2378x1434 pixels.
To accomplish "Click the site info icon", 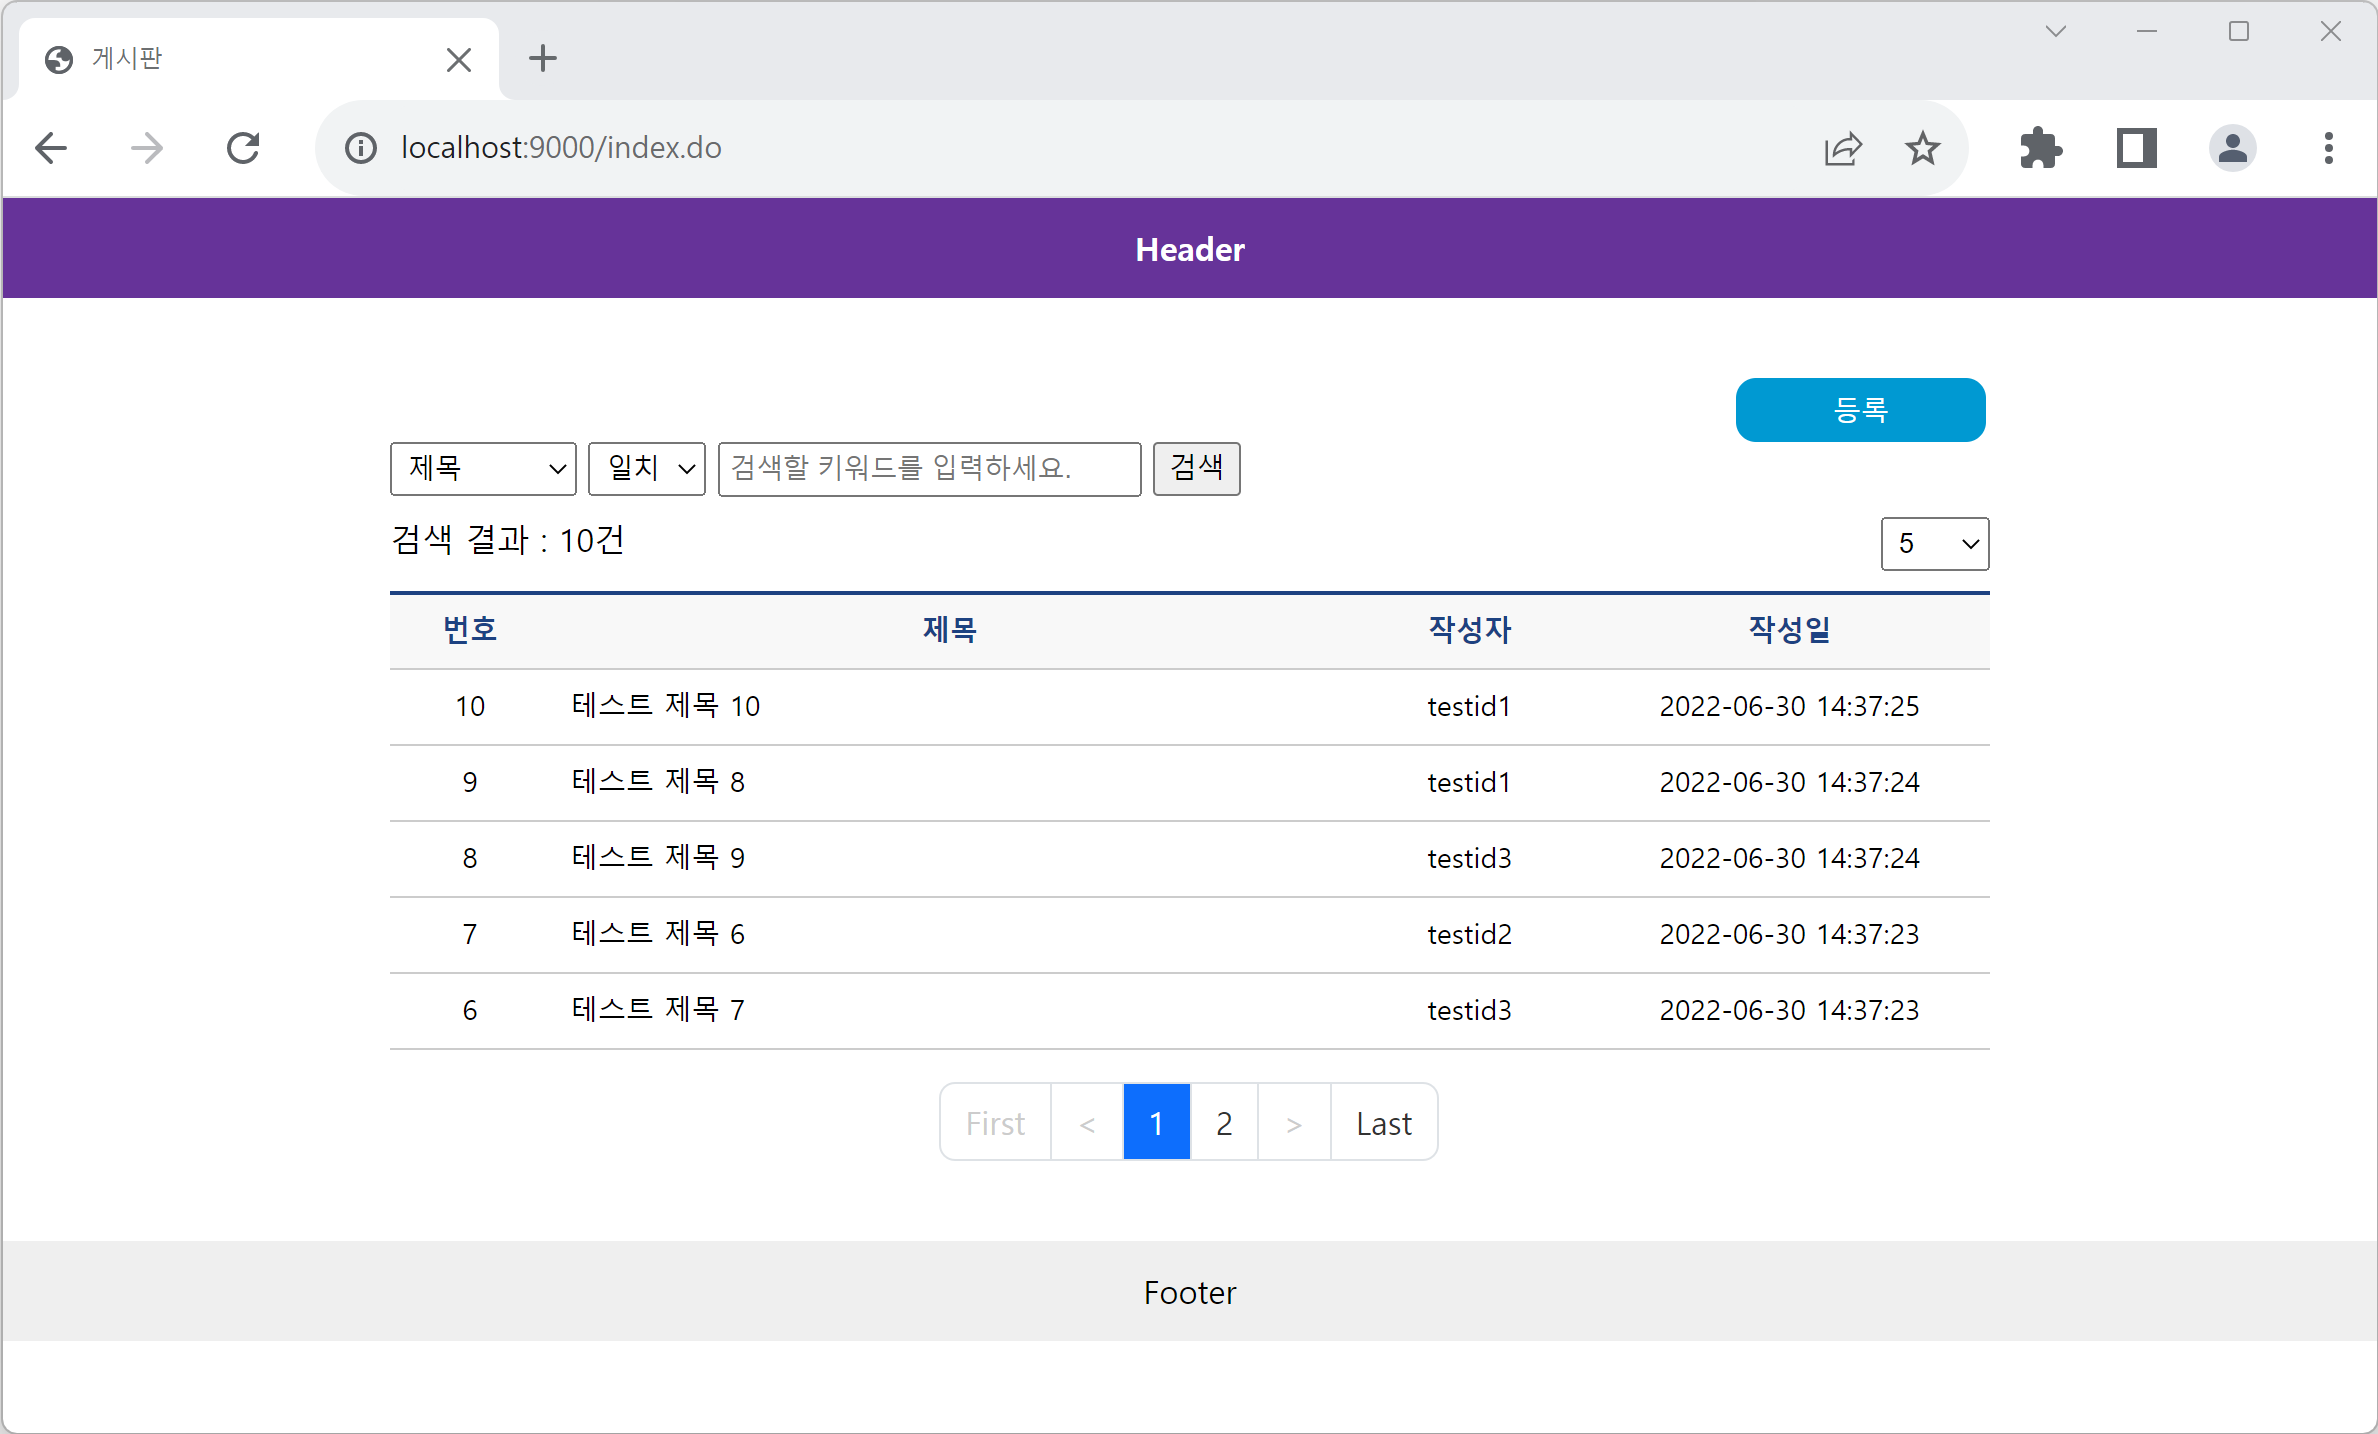I will (360, 148).
